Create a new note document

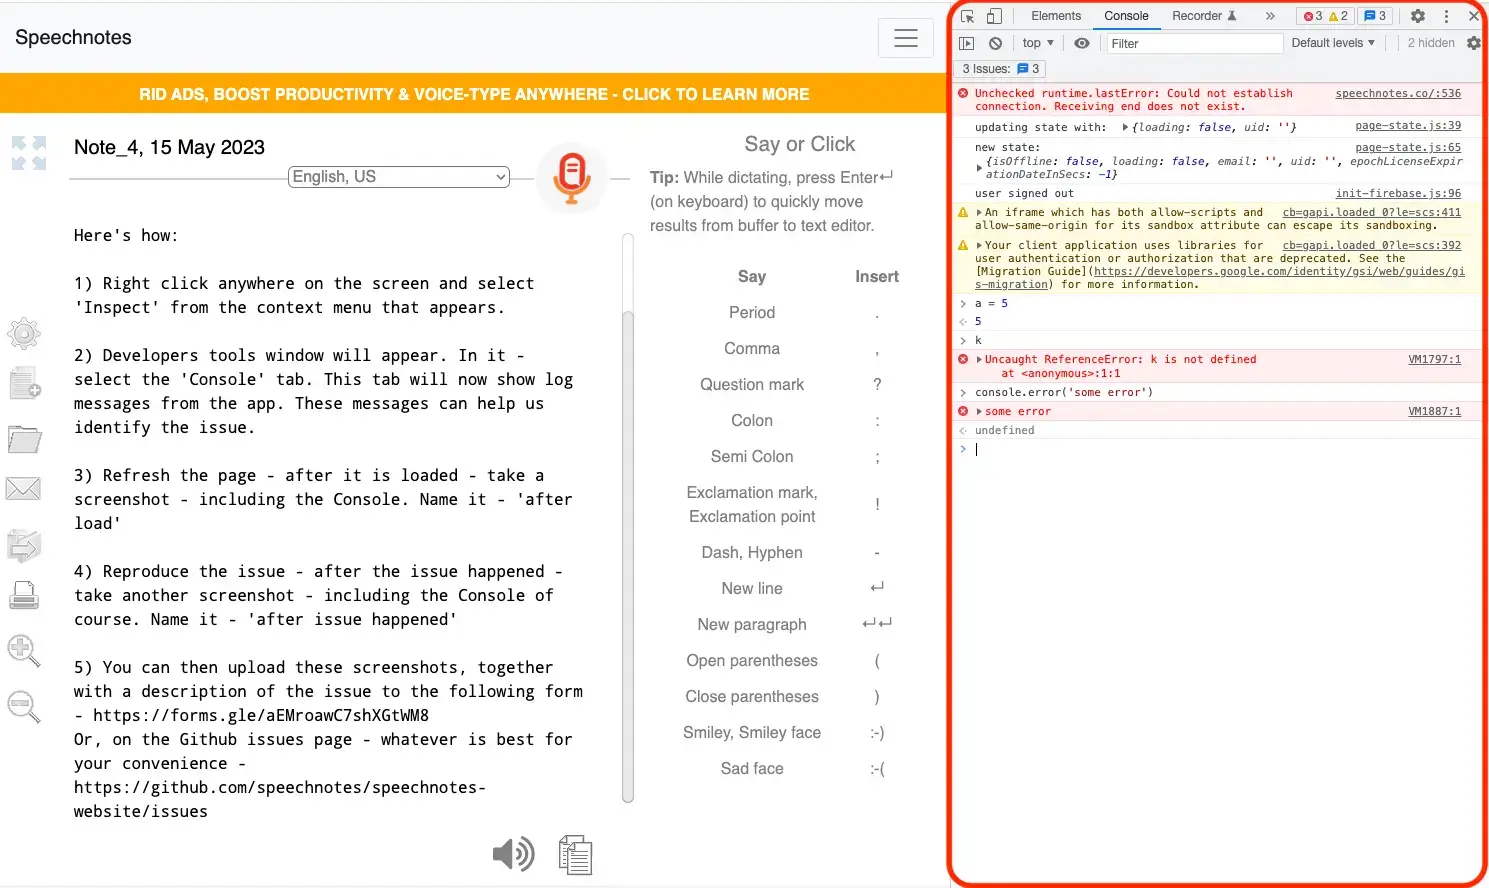[x=24, y=384]
